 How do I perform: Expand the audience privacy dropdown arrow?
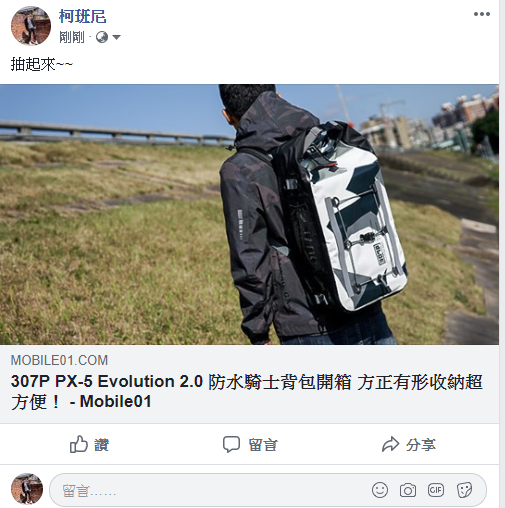pyautogui.click(x=116, y=37)
